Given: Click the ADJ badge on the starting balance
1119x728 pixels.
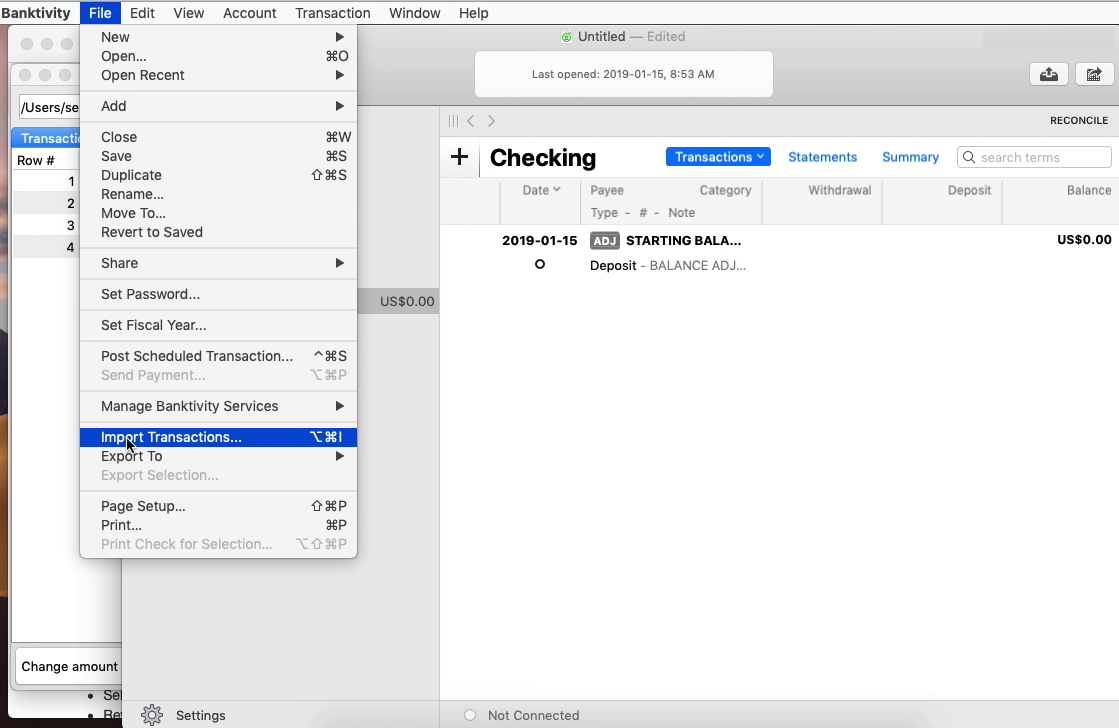Looking at the screenshot, I should [604, 241].
